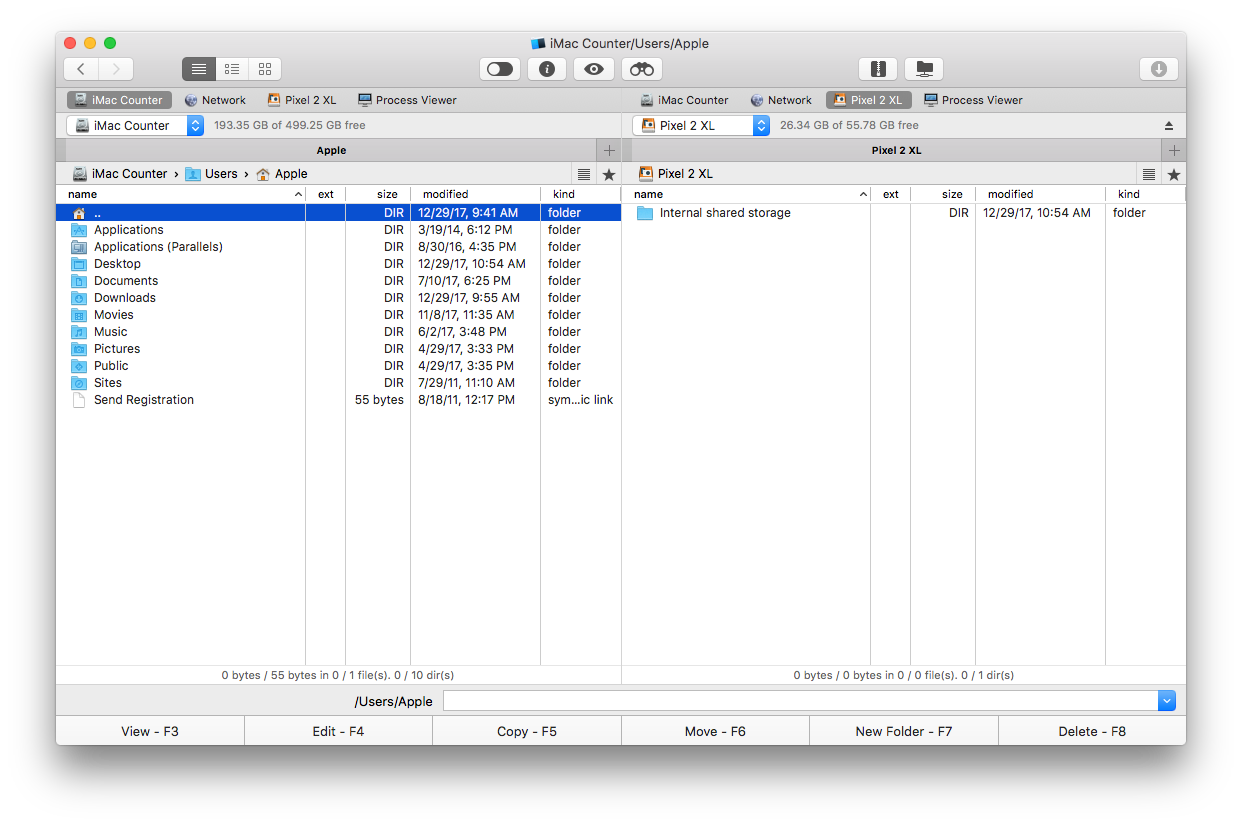Toggle hidden files with the switch icon

499,69
